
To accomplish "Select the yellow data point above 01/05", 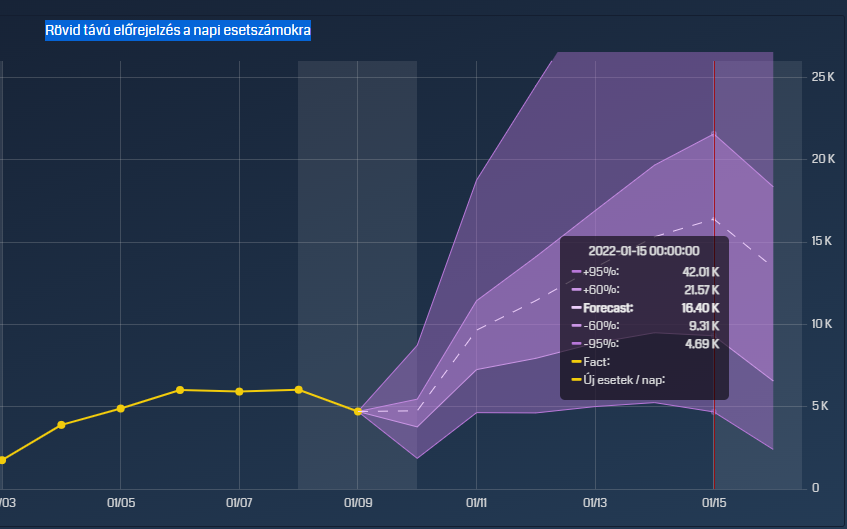I will click(x=121, y=408).
